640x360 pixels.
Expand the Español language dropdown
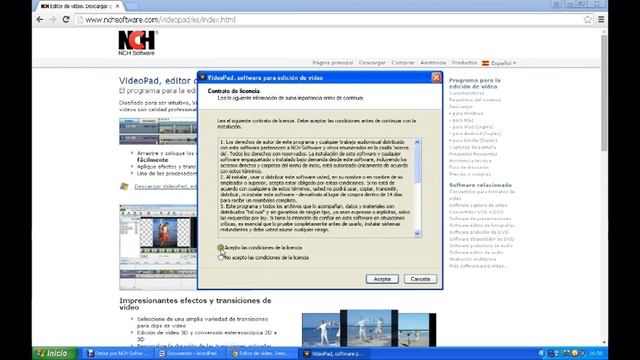click(x=503, y=63)
